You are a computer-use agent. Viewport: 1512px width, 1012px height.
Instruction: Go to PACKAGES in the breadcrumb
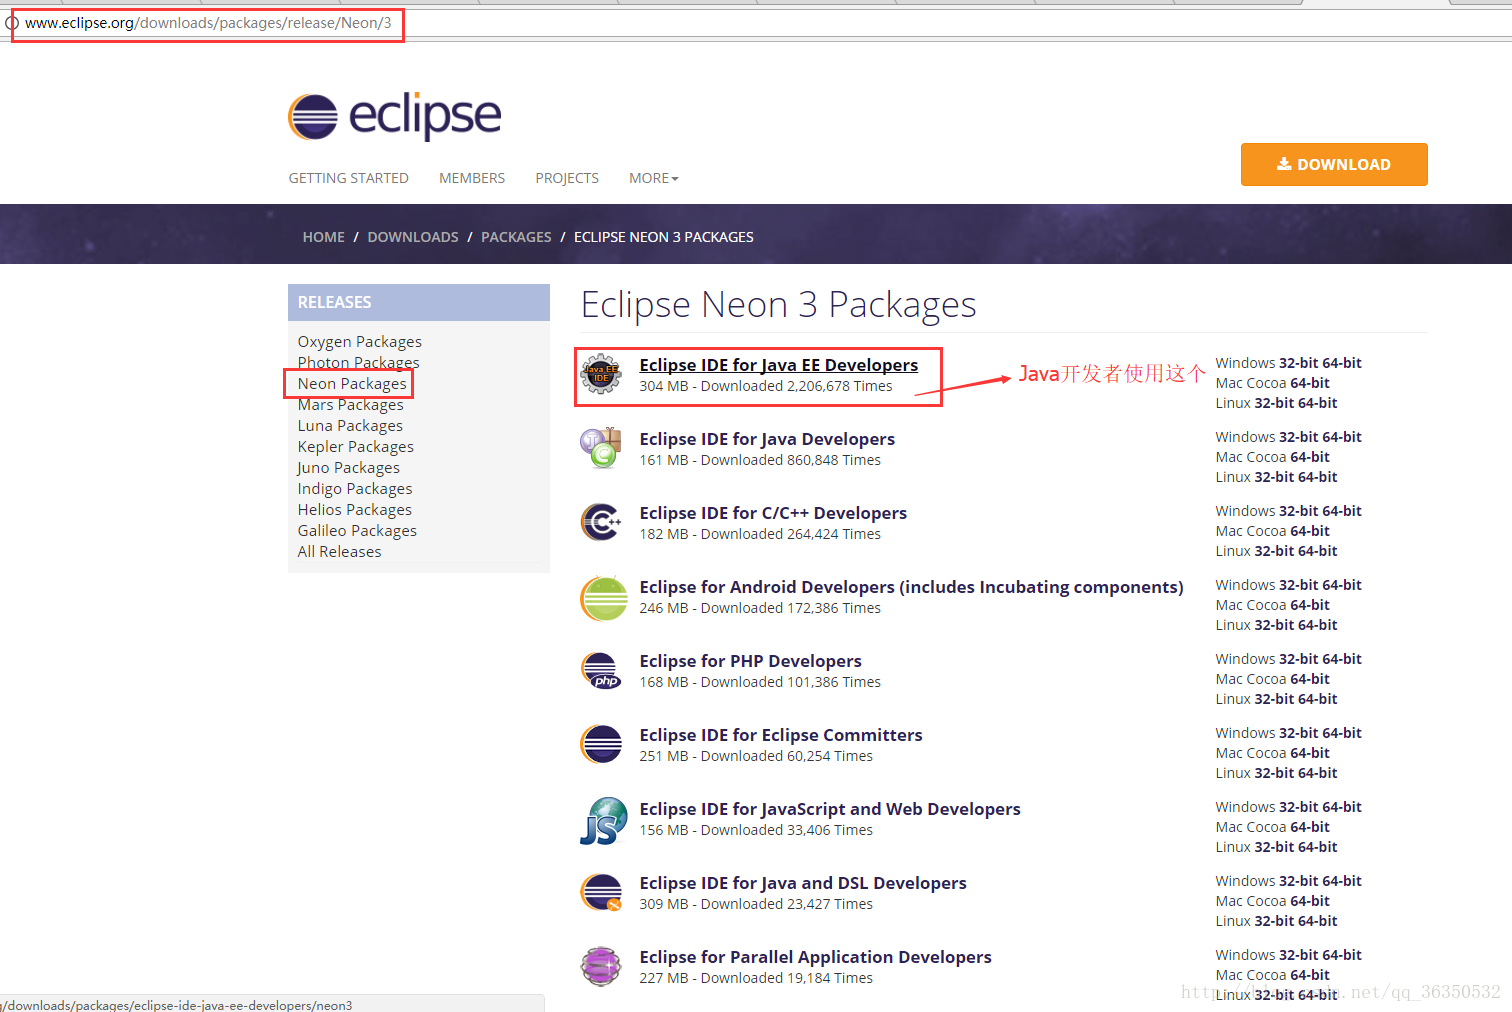pyautogui.click(x=516, y=237)
